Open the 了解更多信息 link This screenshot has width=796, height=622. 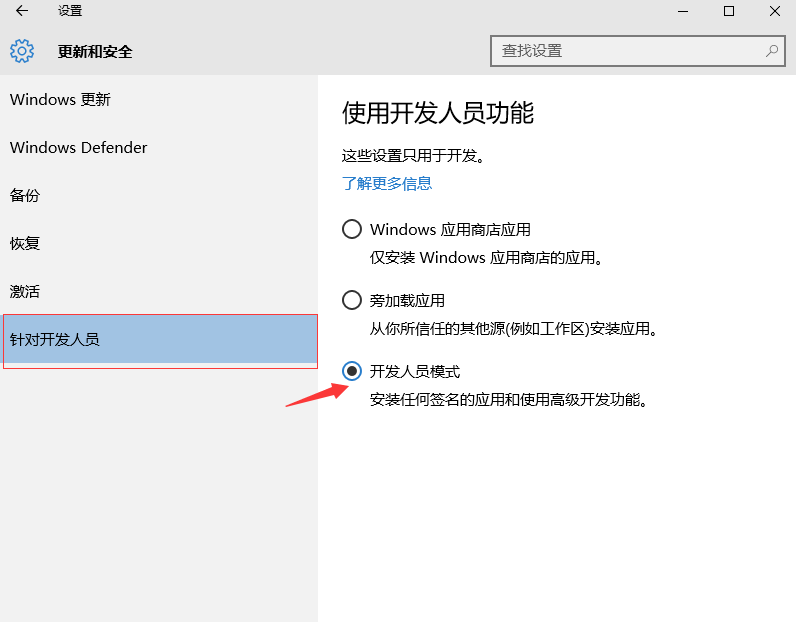tap(387, 183)
